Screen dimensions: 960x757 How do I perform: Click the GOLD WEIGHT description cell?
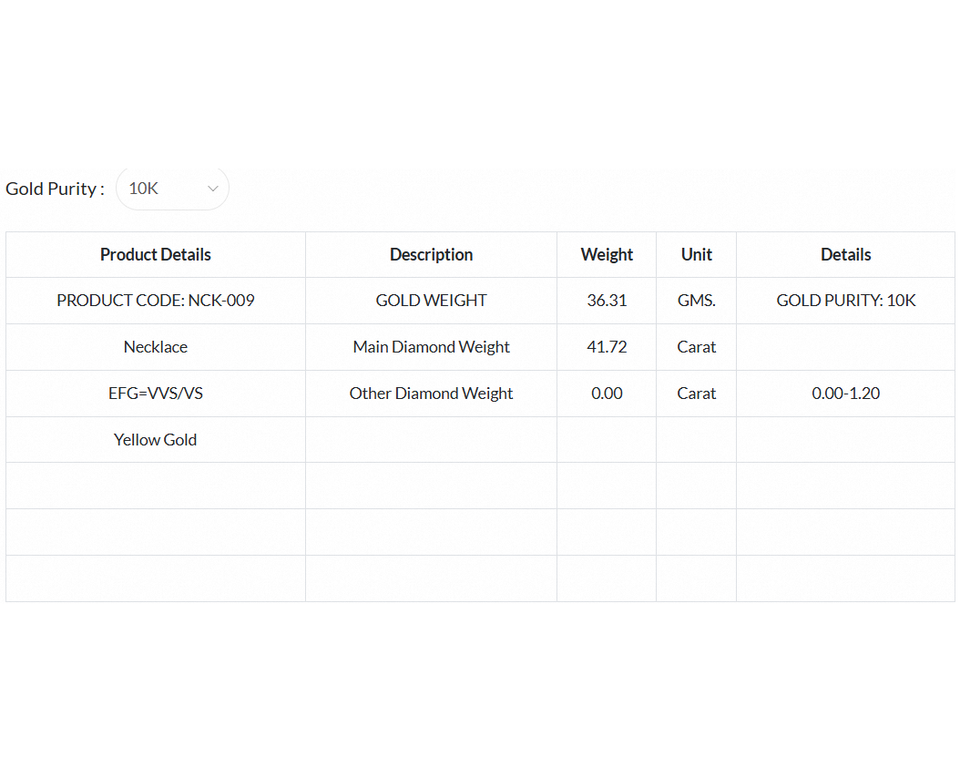pos(431,300)
